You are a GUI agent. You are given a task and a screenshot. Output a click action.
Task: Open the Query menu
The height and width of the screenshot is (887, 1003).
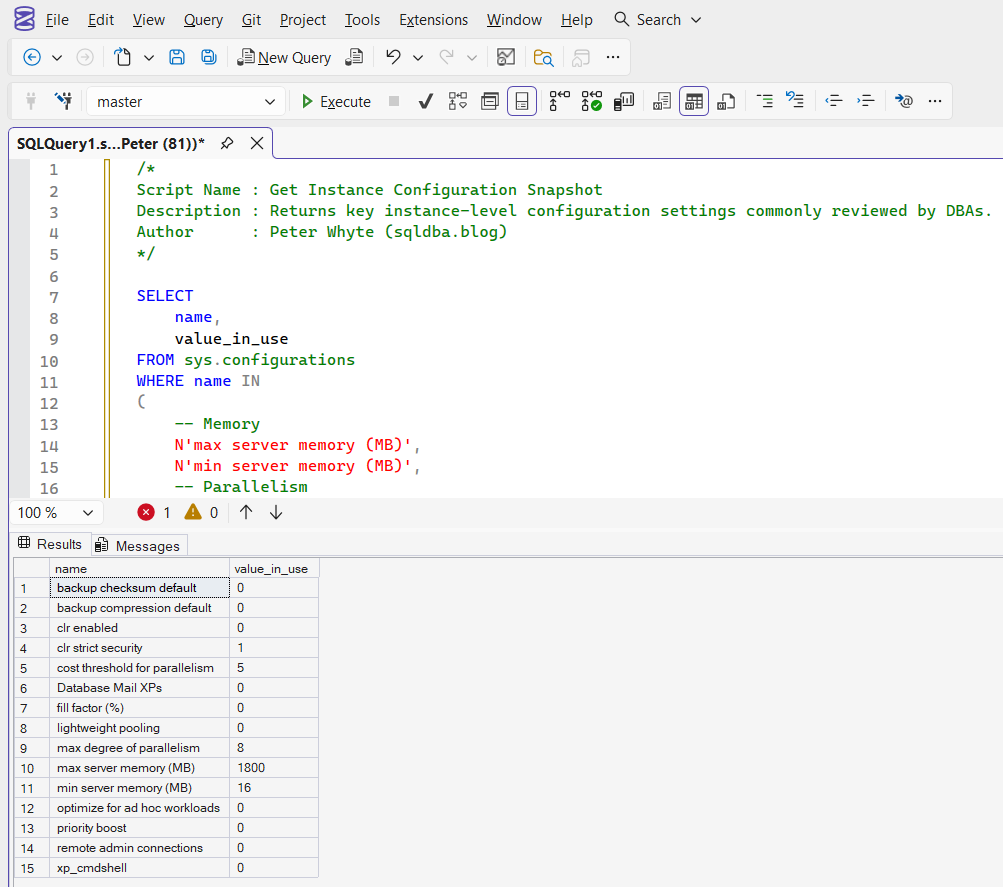[x=203, y=20]
